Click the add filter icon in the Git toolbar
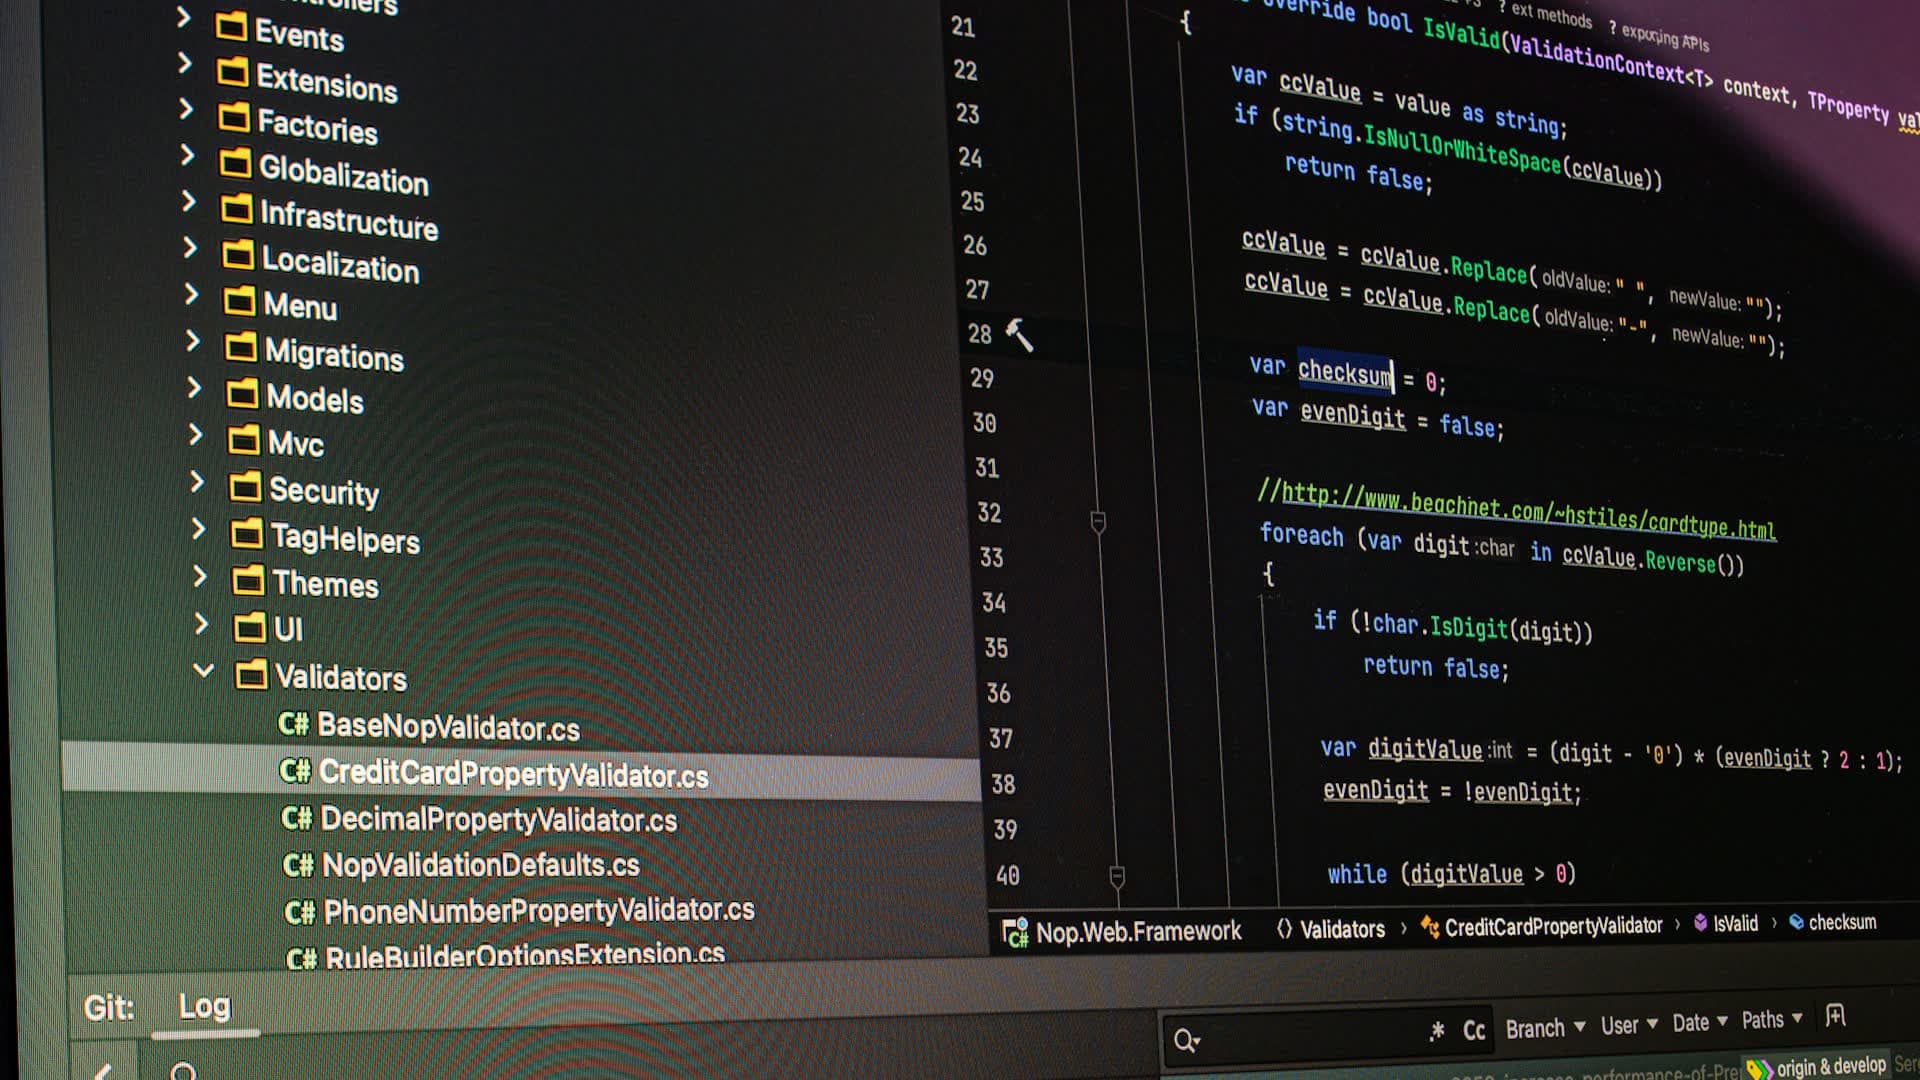 click(x=1837, y=1017)
